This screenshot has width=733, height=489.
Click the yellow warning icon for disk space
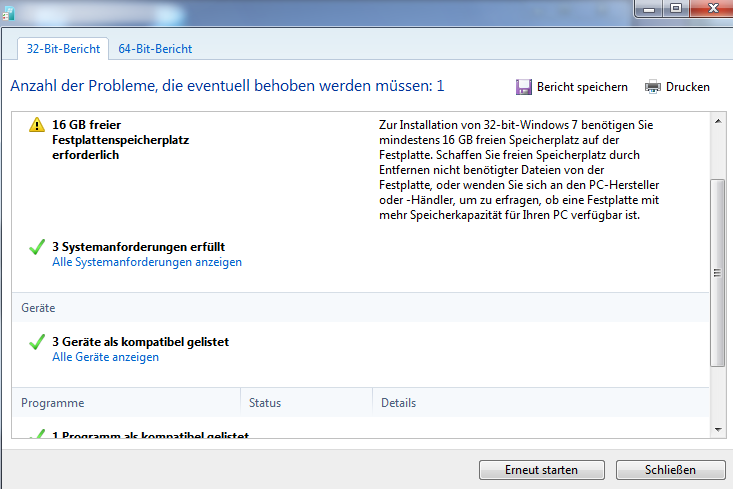[x=37, y=125]
